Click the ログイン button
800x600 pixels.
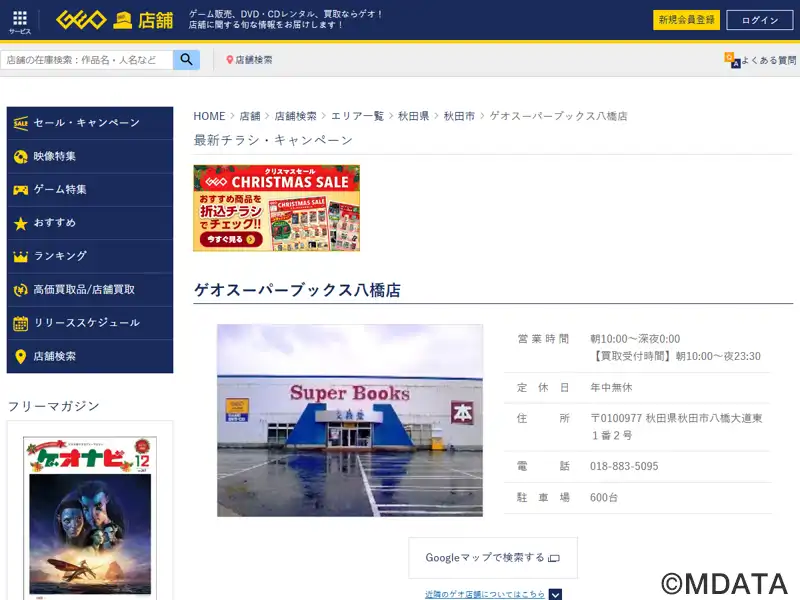(760, 20)
